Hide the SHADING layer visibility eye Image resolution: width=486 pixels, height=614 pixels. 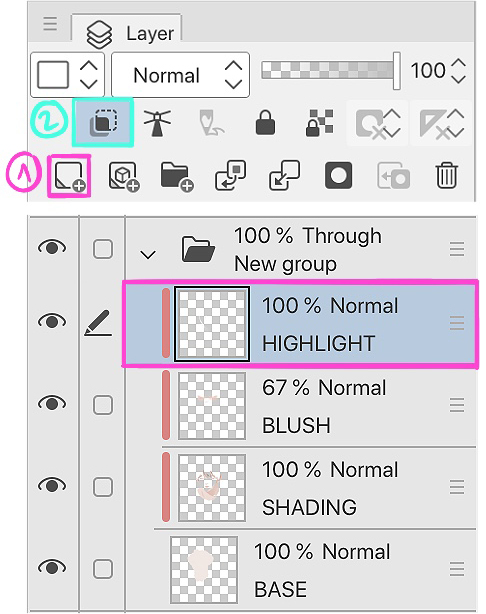pos(52,485)
